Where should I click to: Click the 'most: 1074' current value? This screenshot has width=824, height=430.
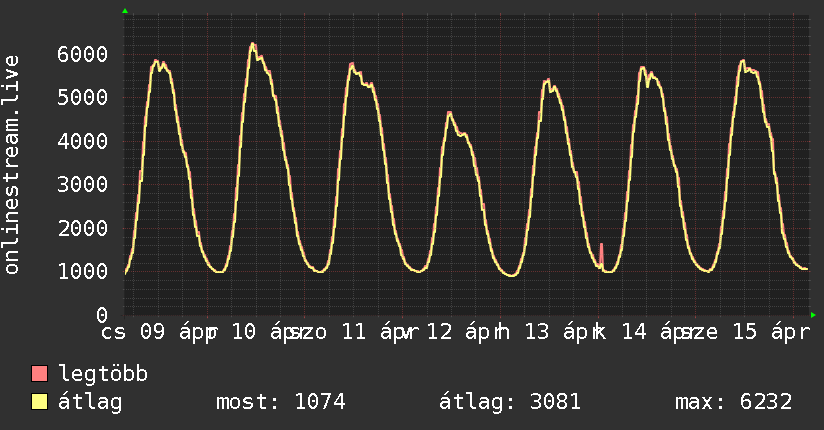click(280, 403)
